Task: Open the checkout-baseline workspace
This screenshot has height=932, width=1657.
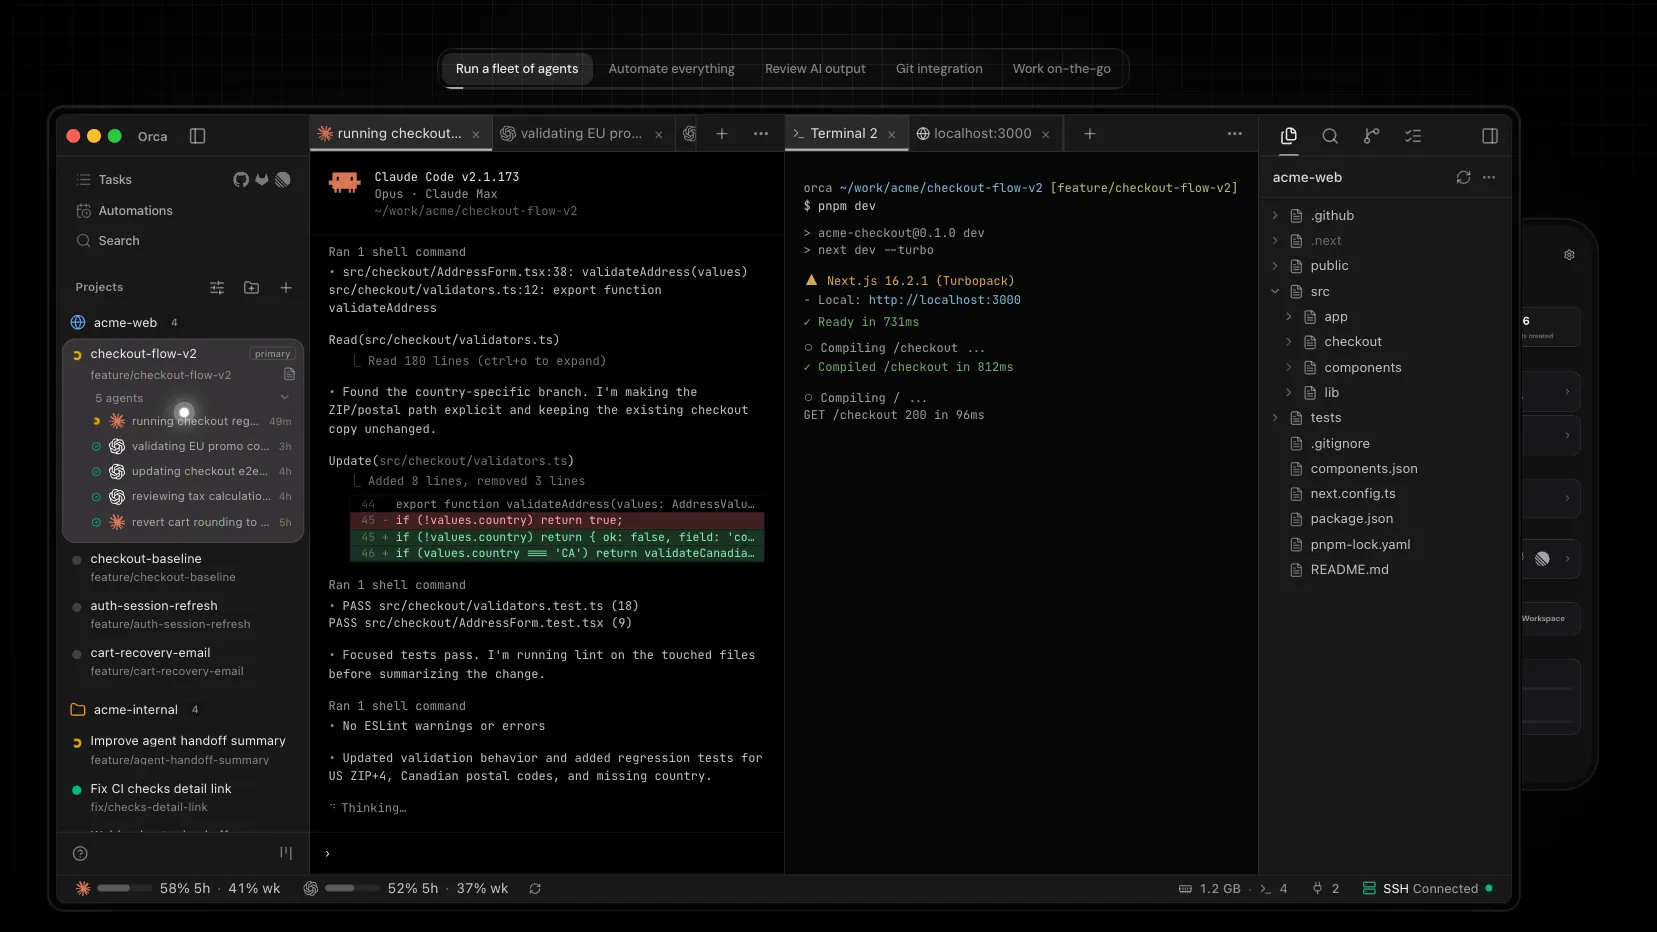Action: [x=182, y=568]
